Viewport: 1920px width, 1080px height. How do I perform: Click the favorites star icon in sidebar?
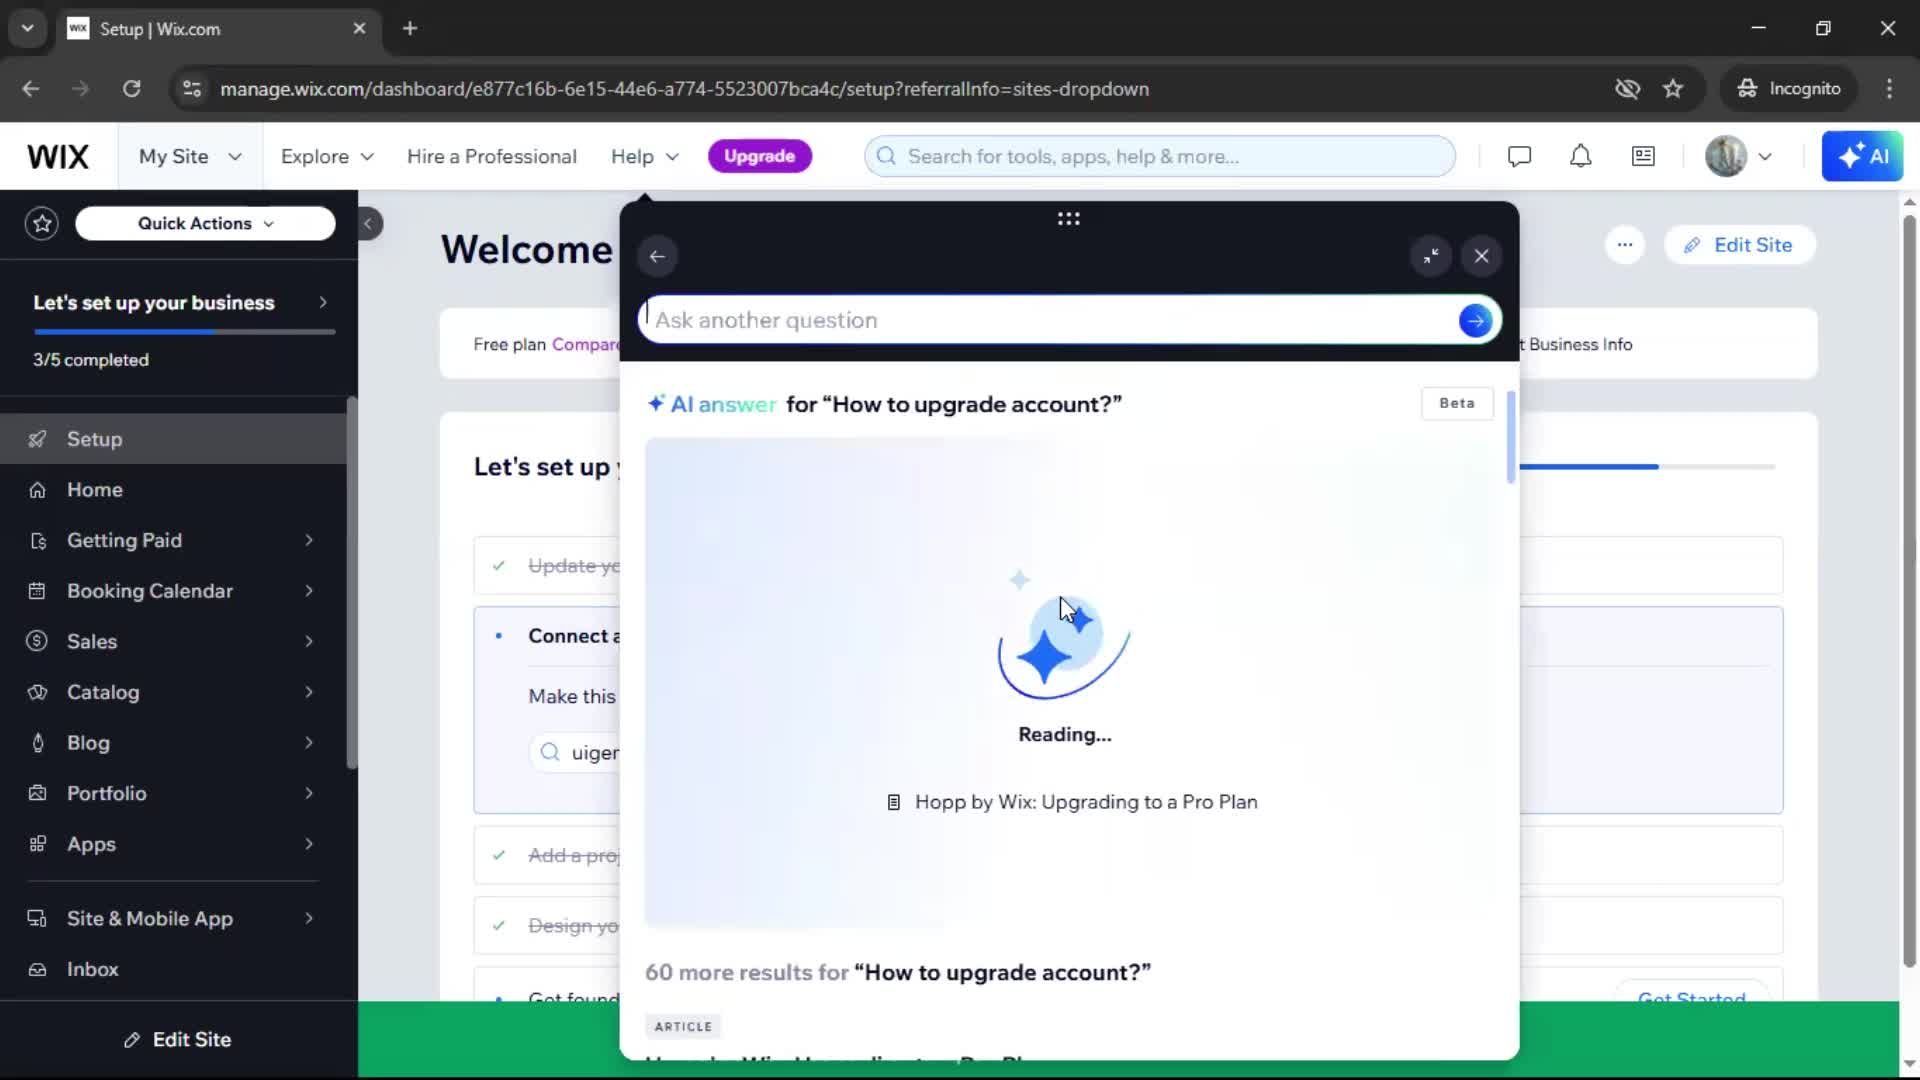point(42,223)
